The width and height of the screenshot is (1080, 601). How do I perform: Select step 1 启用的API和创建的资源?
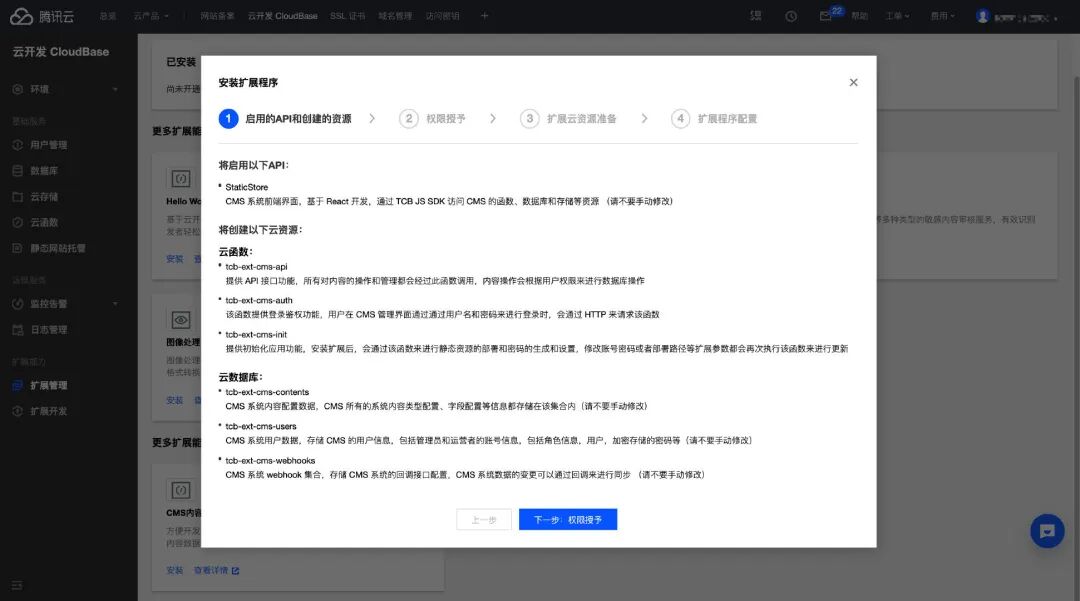(x=285, y=118)
